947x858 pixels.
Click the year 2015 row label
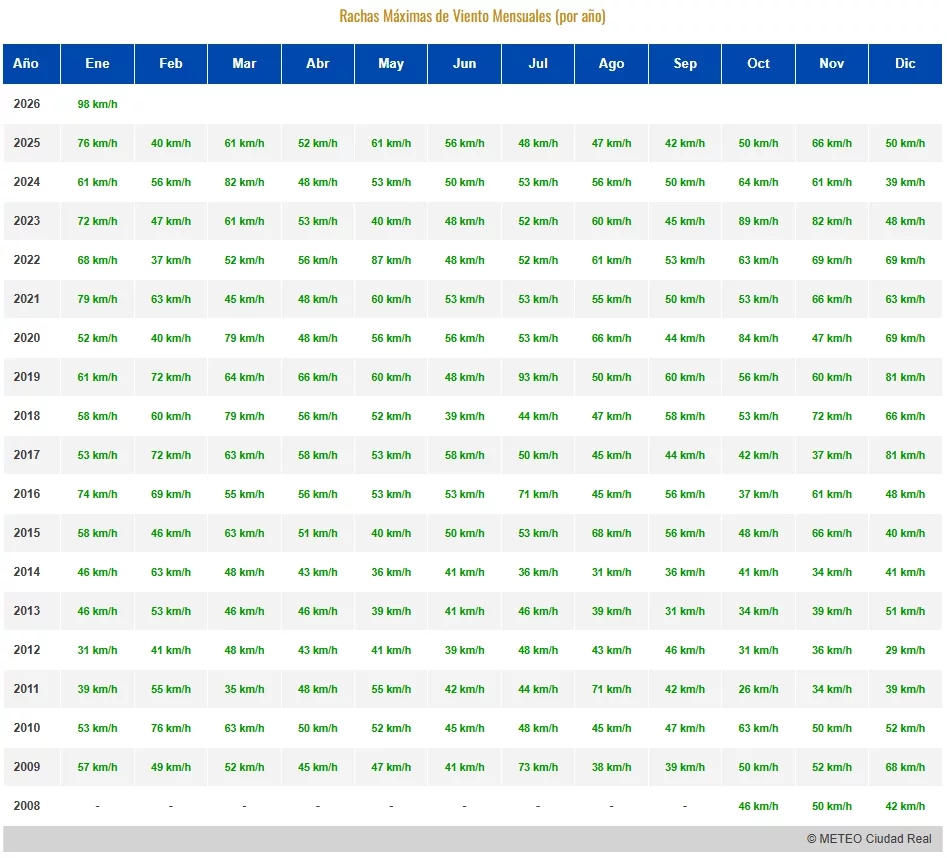pyautogui.click(x=27, y=533)
